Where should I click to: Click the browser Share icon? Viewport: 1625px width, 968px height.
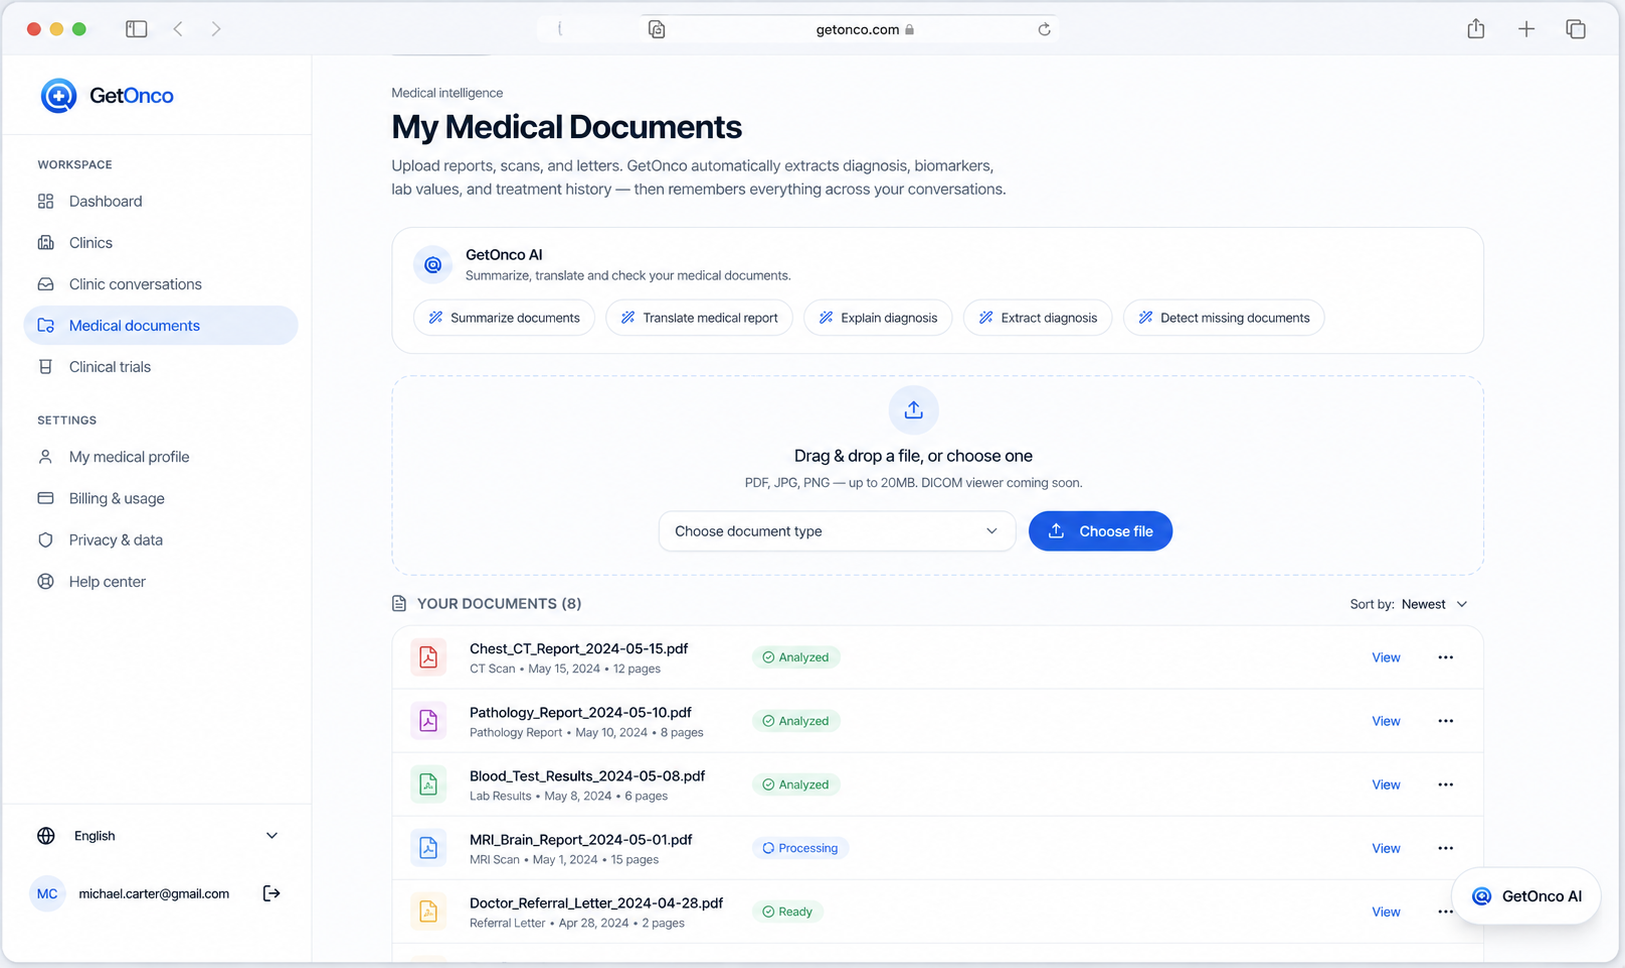1476,29
